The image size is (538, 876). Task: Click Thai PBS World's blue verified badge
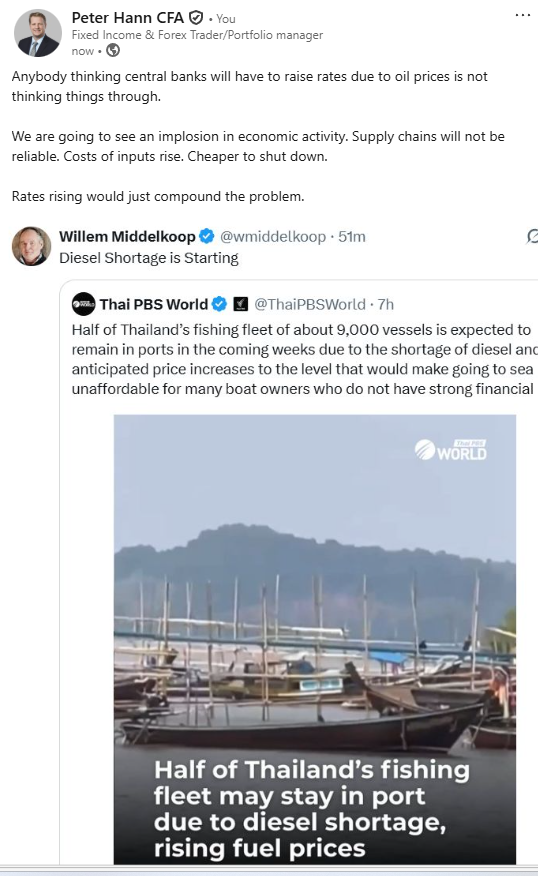coord(220,304)
